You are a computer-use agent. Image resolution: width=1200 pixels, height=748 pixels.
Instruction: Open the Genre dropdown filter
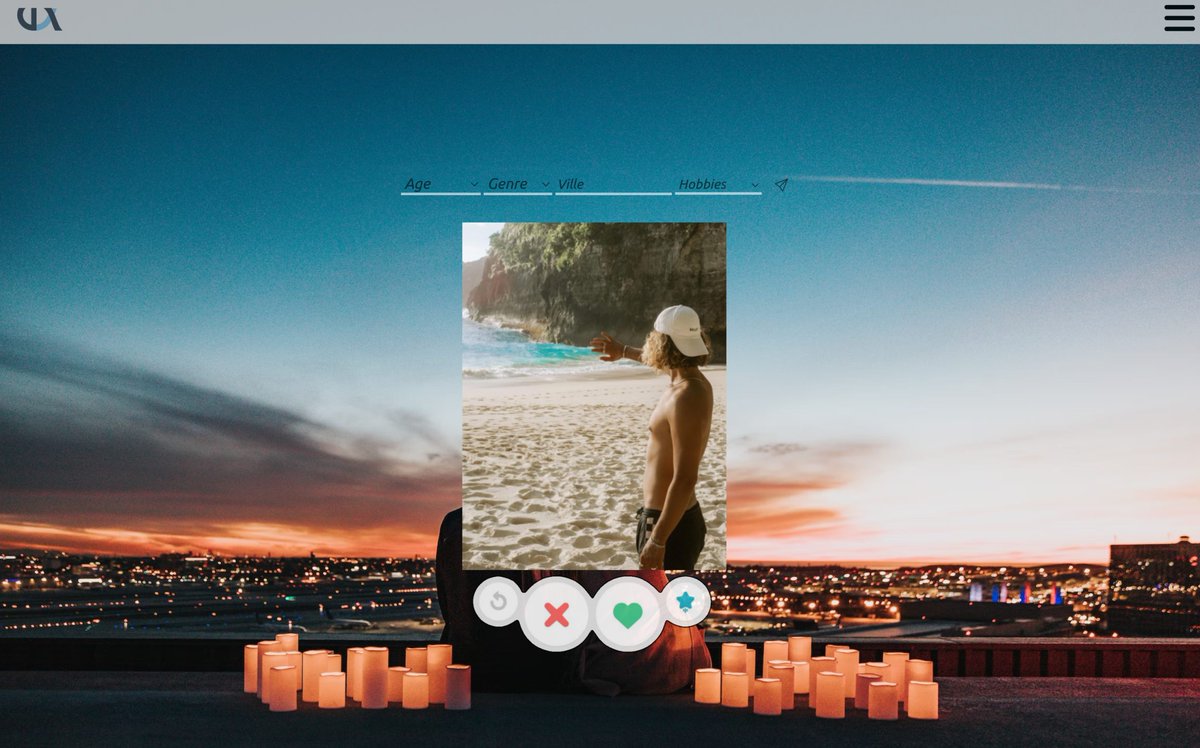click(518, 184)
